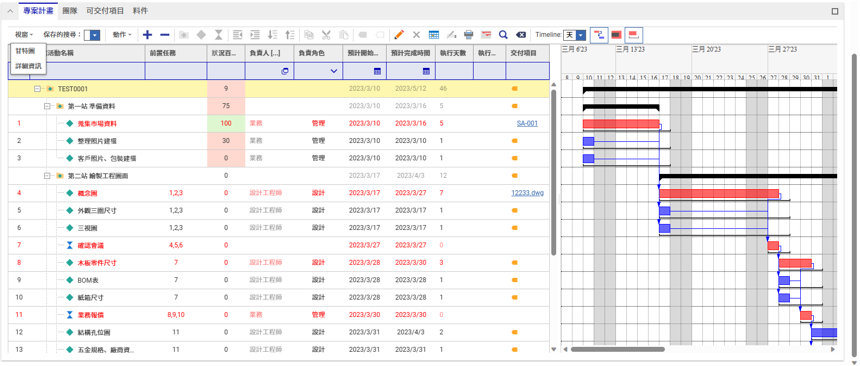The width and height of the screenshot is (860, 366).
Task: Click the 前置任務 column header
Action: pos(176,53)
